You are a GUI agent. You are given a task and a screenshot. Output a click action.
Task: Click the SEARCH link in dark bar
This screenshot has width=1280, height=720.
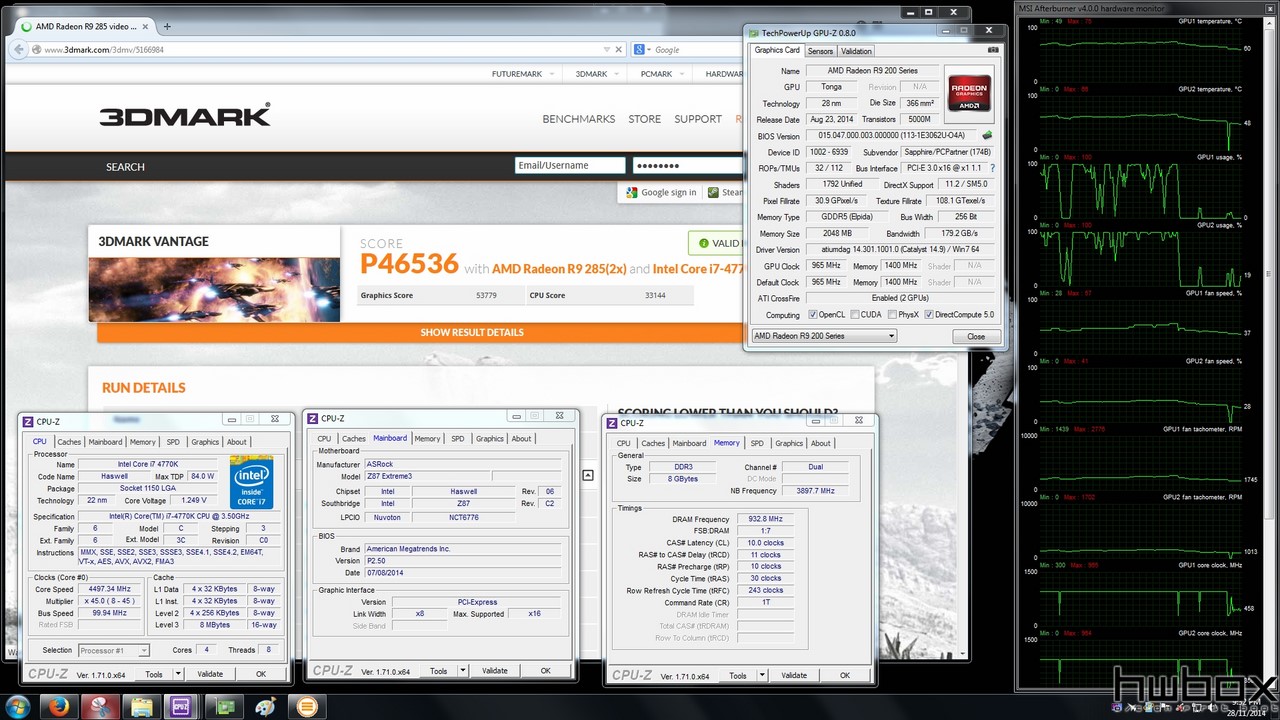[x=125, y=167]
